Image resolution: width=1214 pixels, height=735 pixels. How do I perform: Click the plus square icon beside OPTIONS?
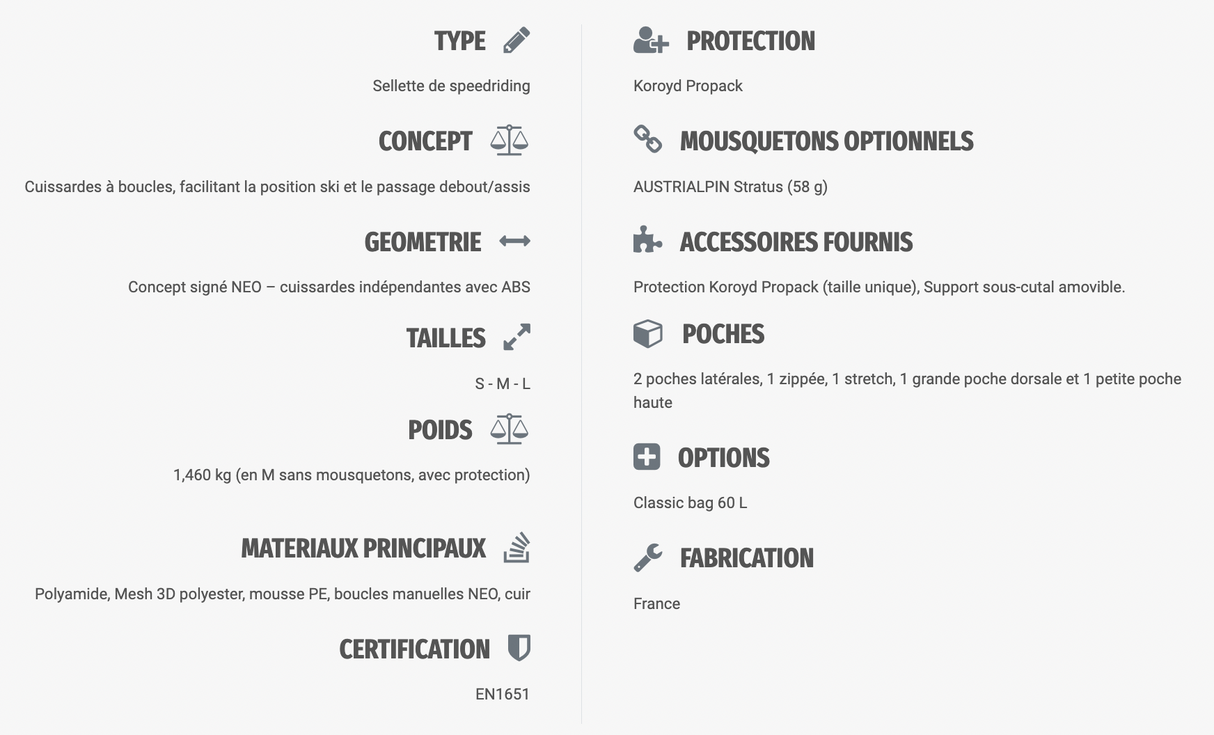pos(647,457)
